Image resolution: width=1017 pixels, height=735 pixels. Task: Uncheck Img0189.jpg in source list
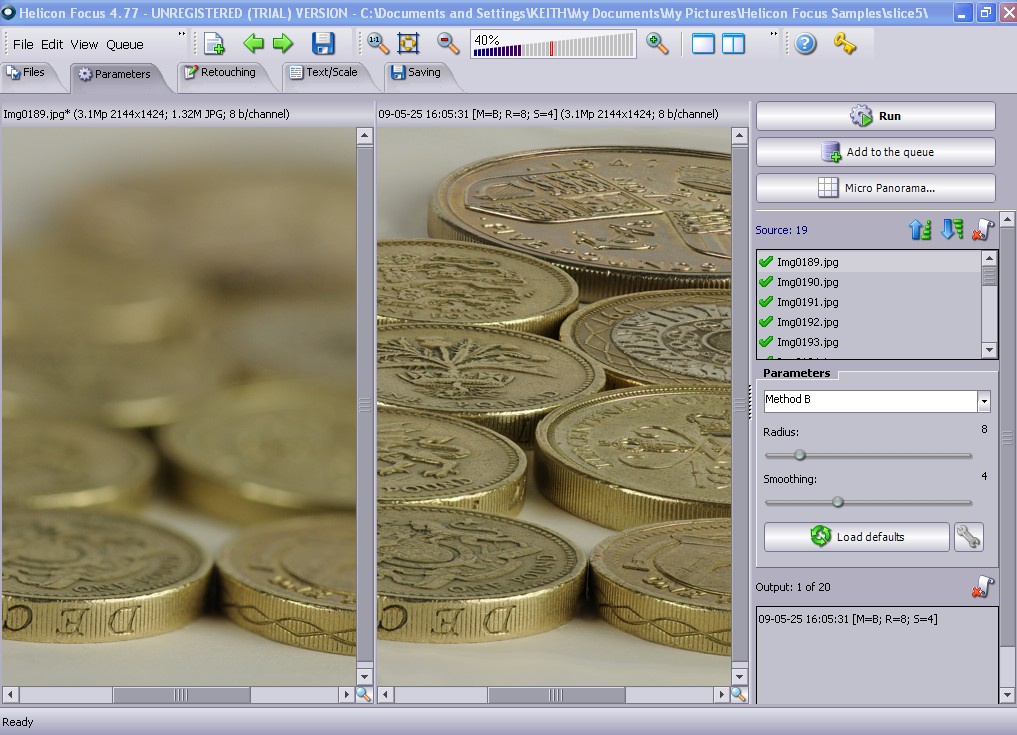point(766,261)
